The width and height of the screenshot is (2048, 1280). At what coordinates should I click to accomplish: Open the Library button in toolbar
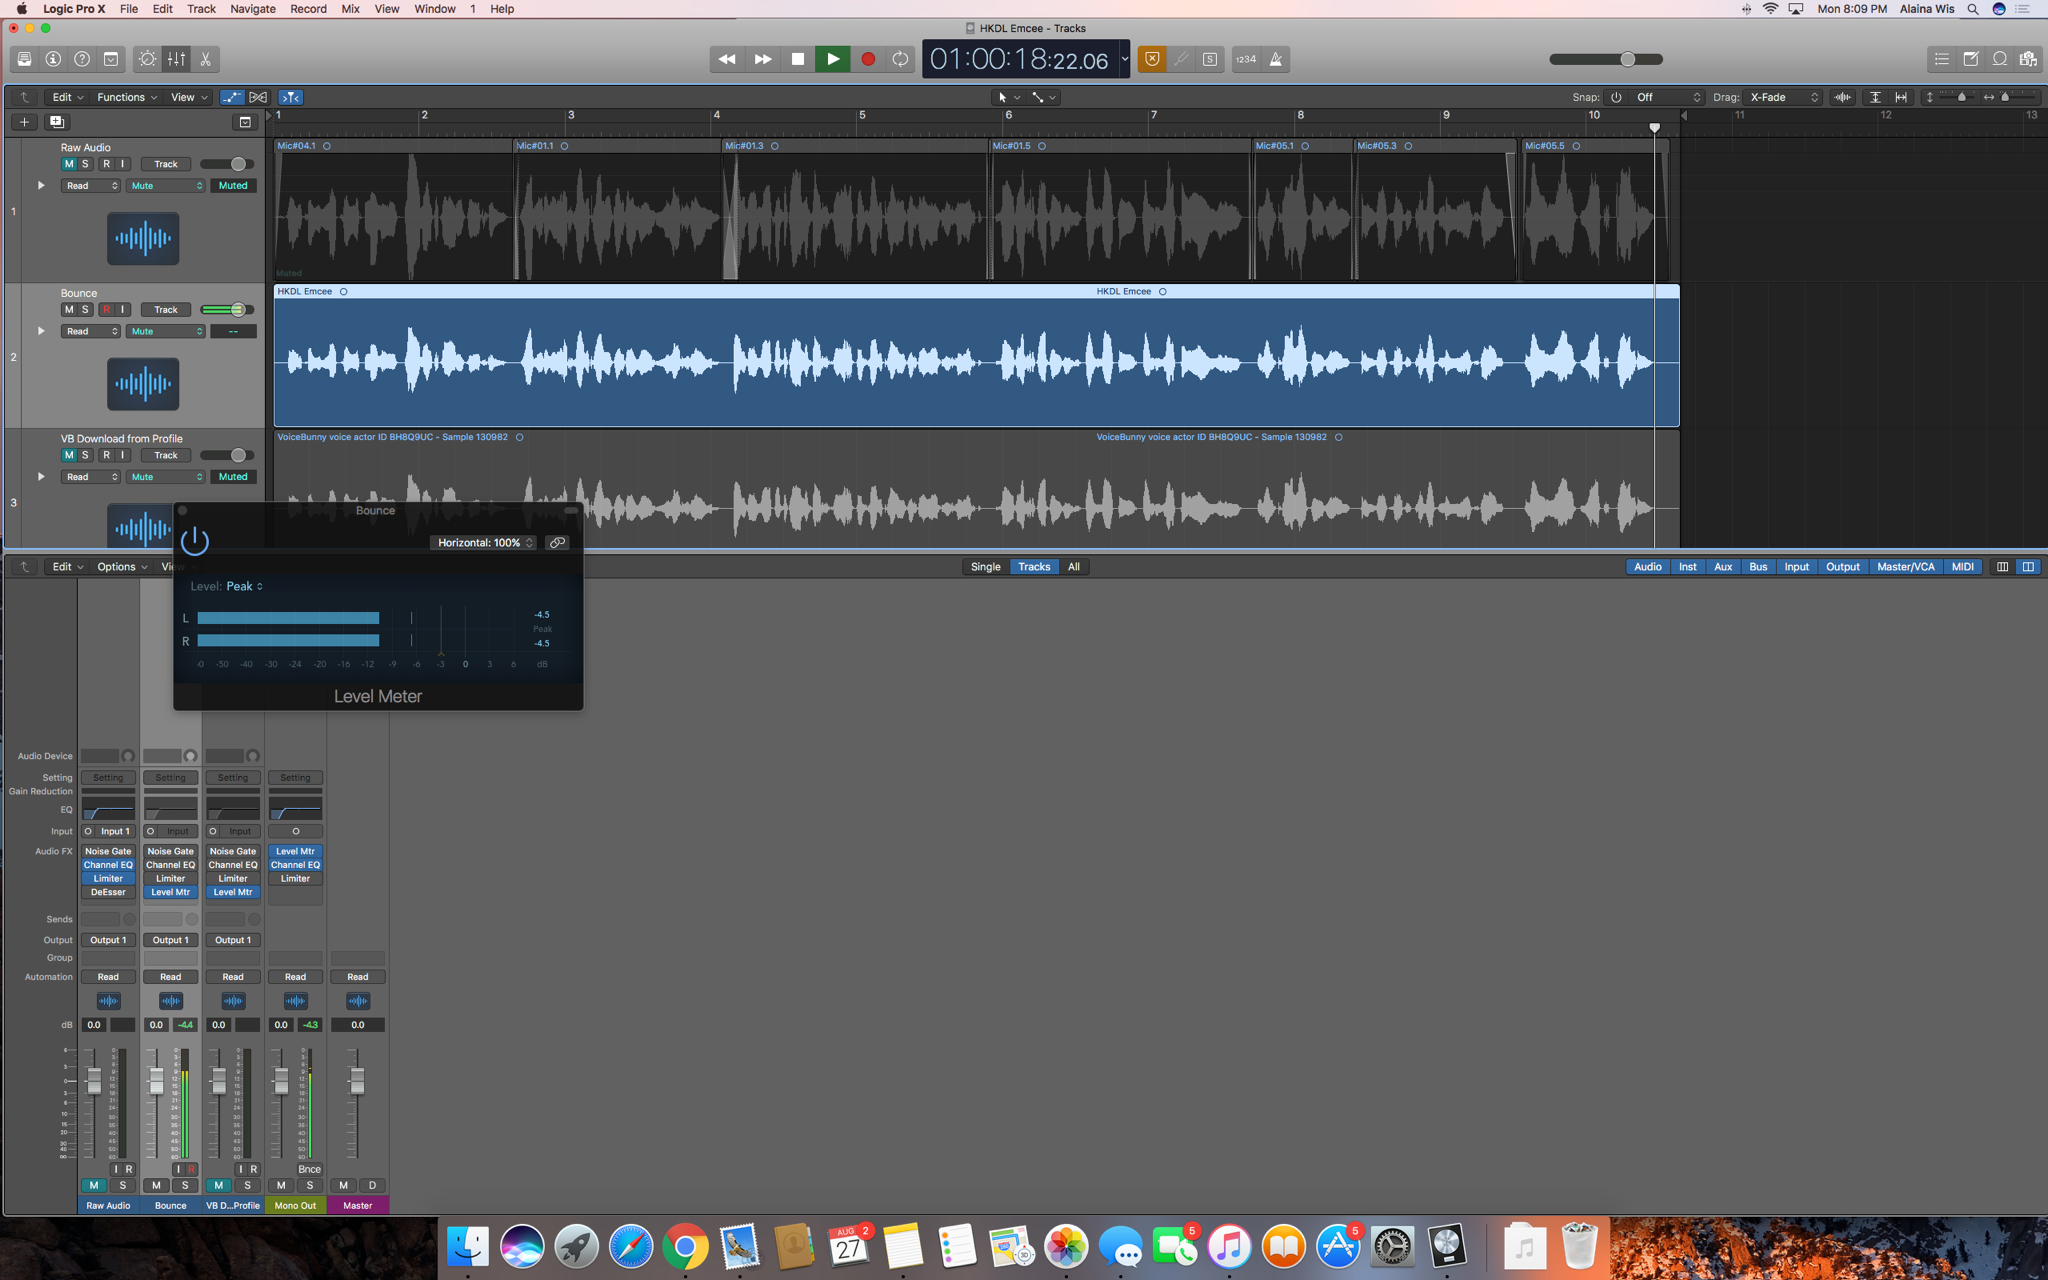tap(24, 59)
